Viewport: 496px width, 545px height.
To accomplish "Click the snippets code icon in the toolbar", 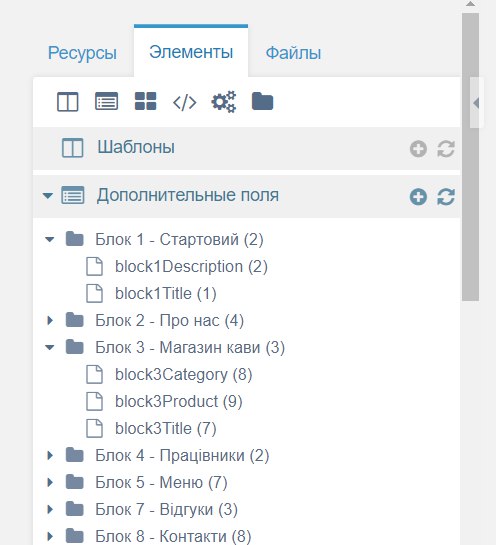I will coord(185,102).
